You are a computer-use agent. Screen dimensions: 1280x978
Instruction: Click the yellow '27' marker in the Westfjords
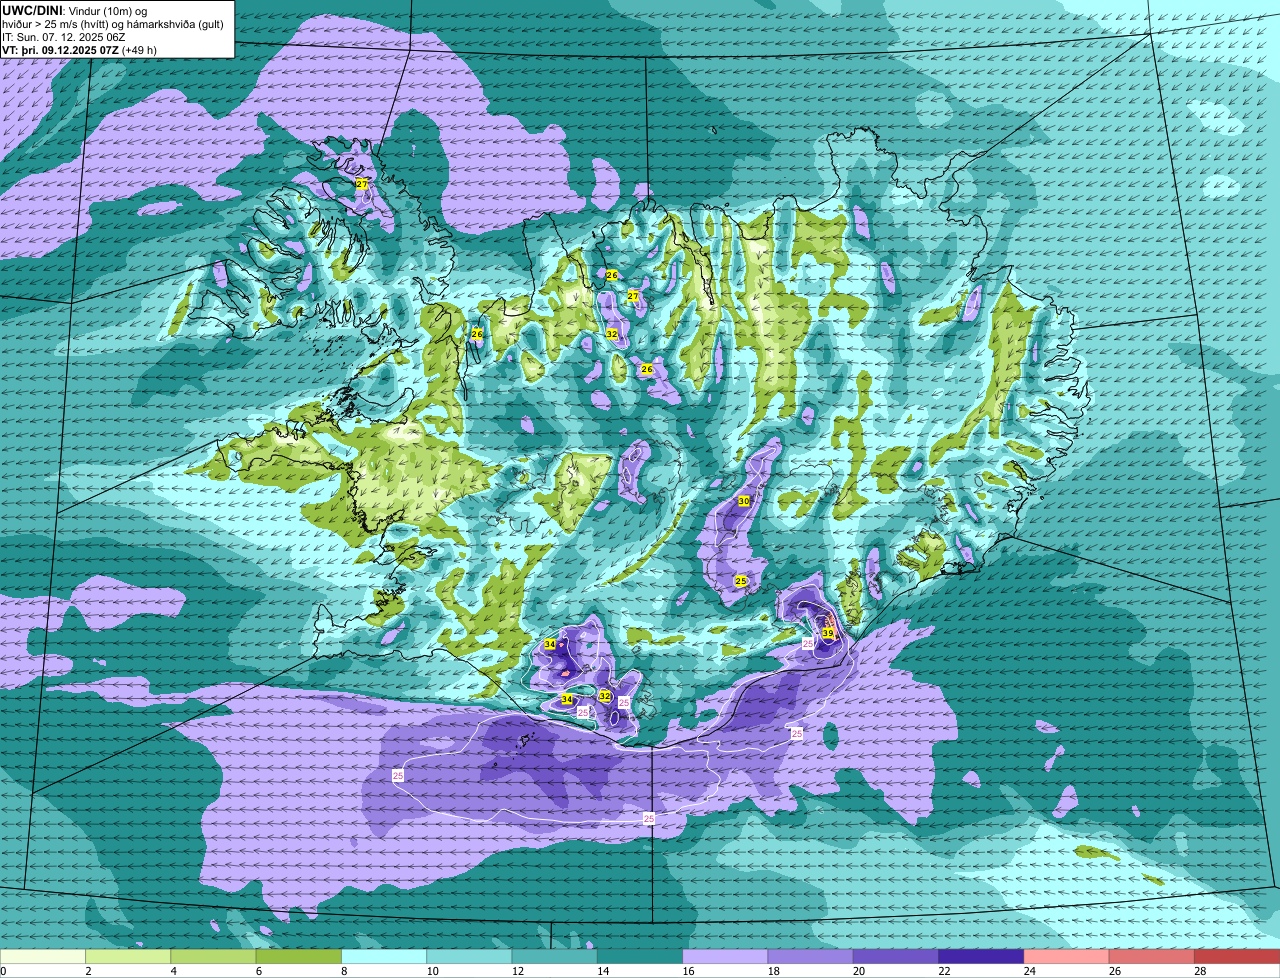[x=362, y=184]
